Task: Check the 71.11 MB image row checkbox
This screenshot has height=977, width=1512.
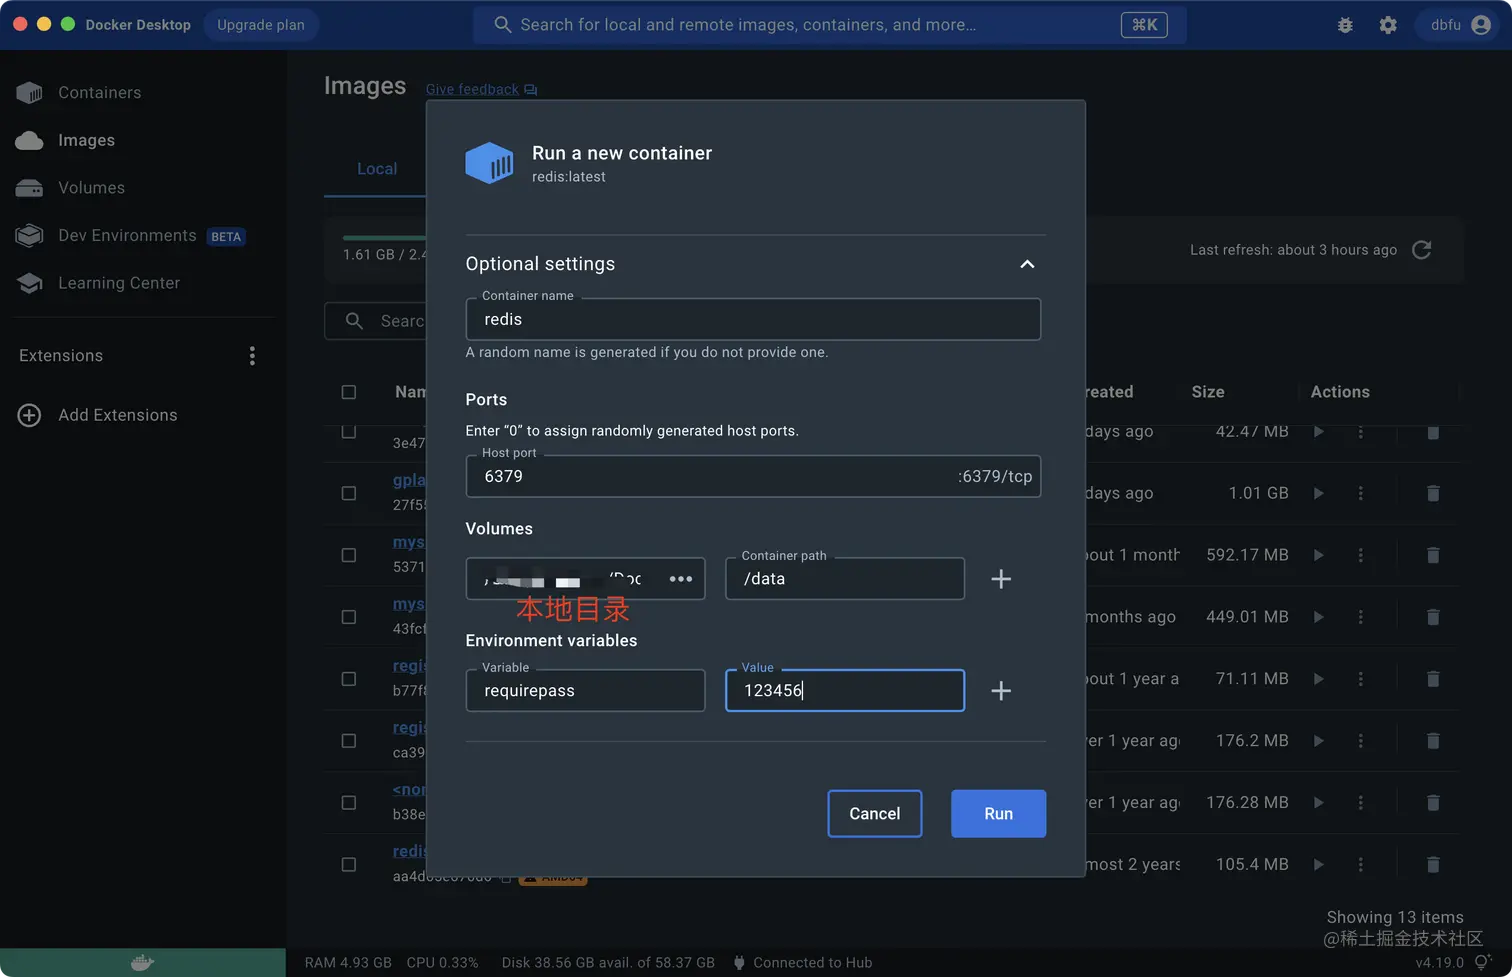Action: point(349,679)
